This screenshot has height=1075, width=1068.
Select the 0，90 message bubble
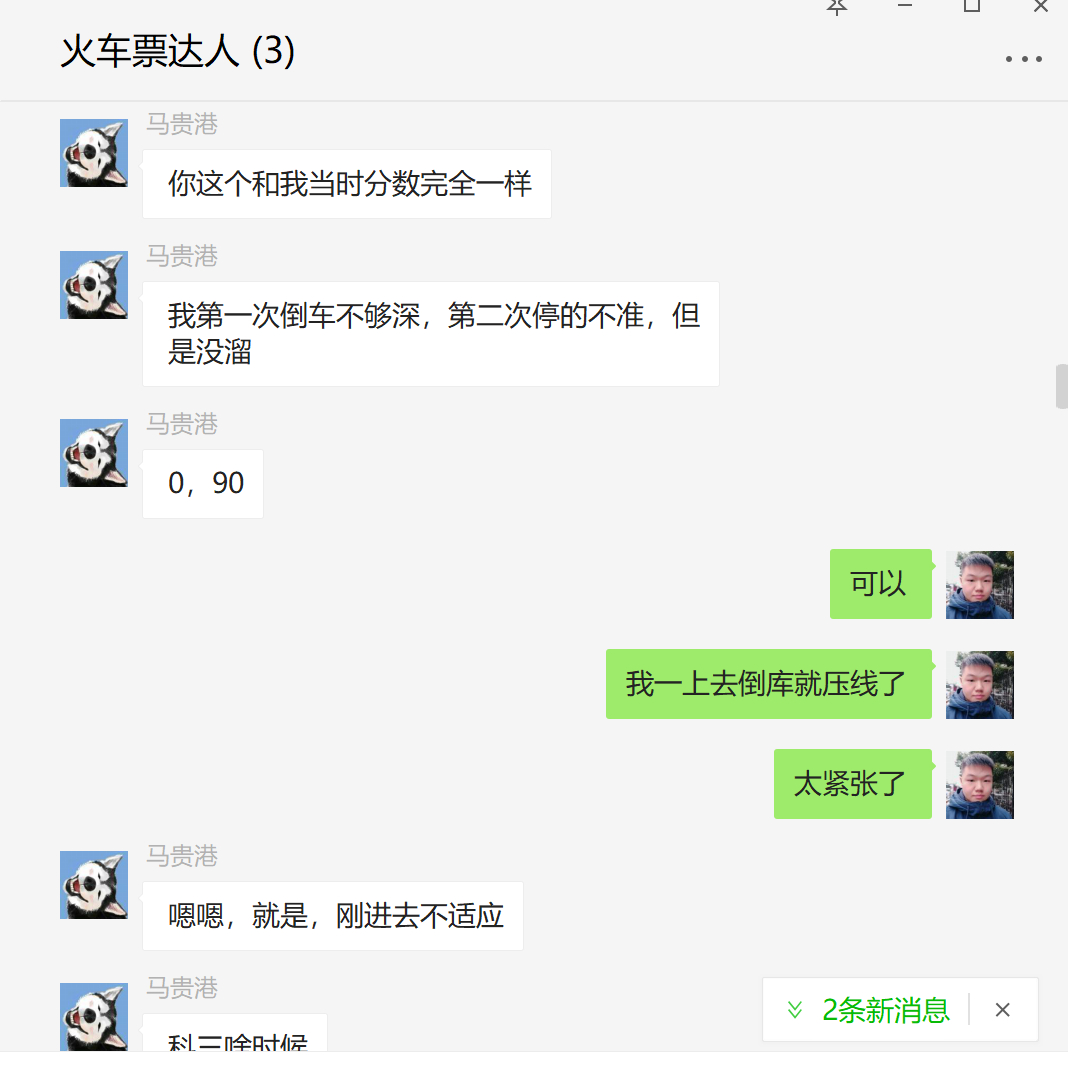(x=203, y=484)
